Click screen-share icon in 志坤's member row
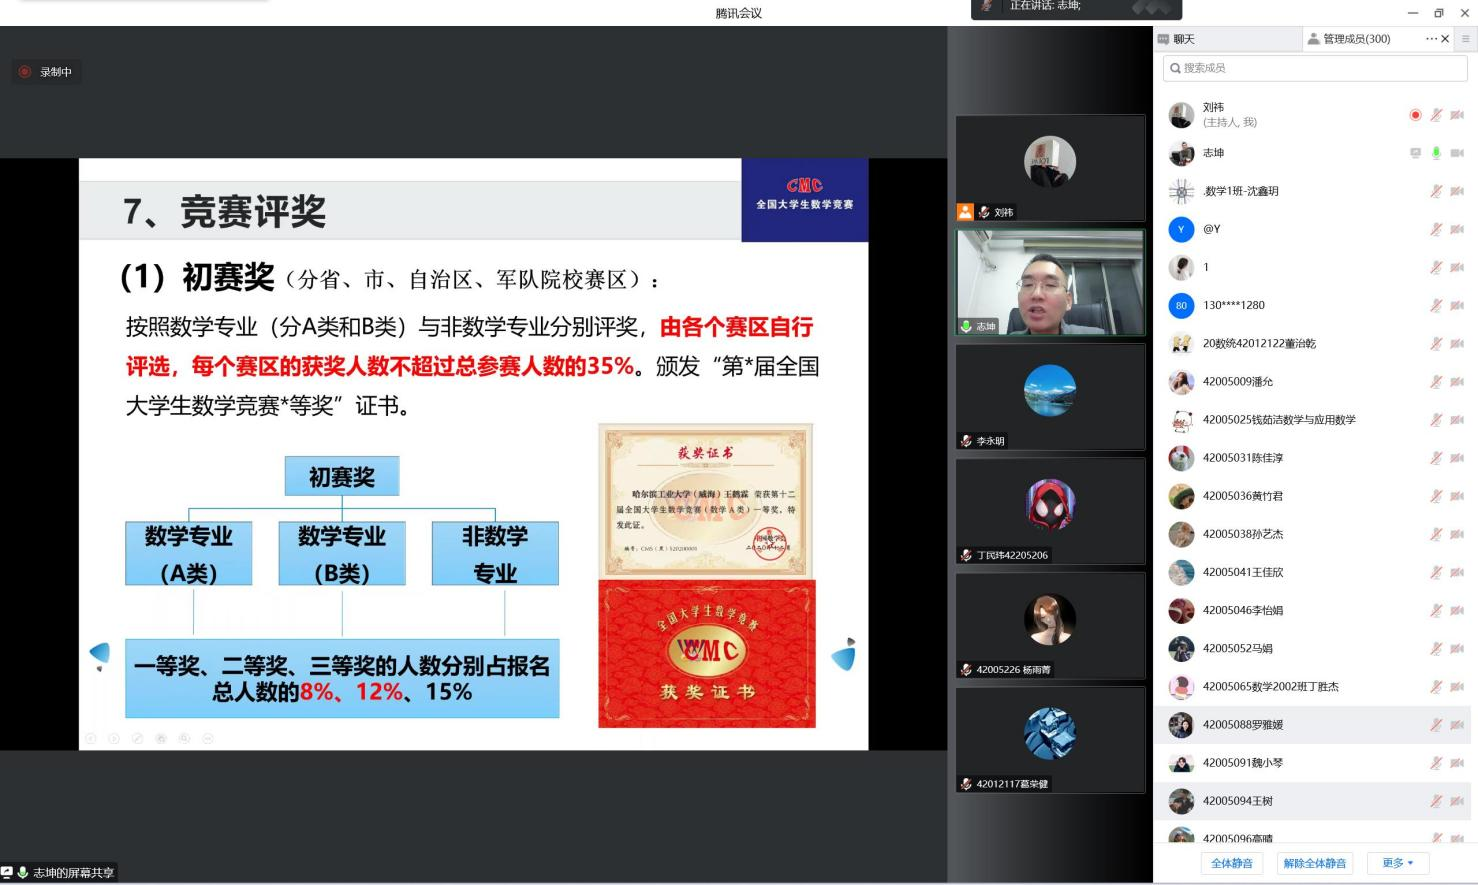 tap(1415, 153)
